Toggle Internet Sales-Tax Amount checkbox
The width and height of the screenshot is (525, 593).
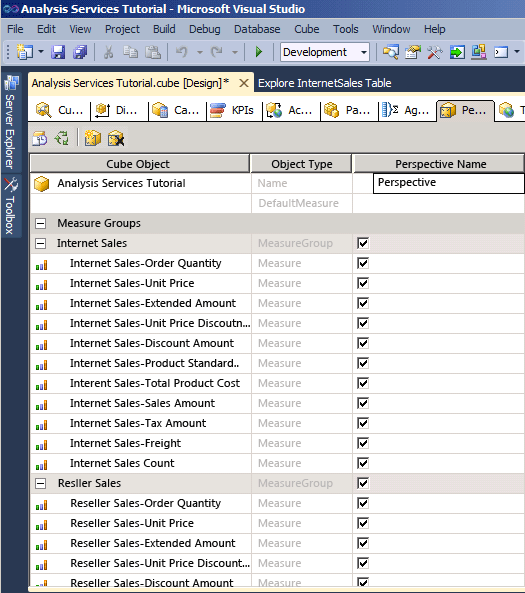[363, 423]
